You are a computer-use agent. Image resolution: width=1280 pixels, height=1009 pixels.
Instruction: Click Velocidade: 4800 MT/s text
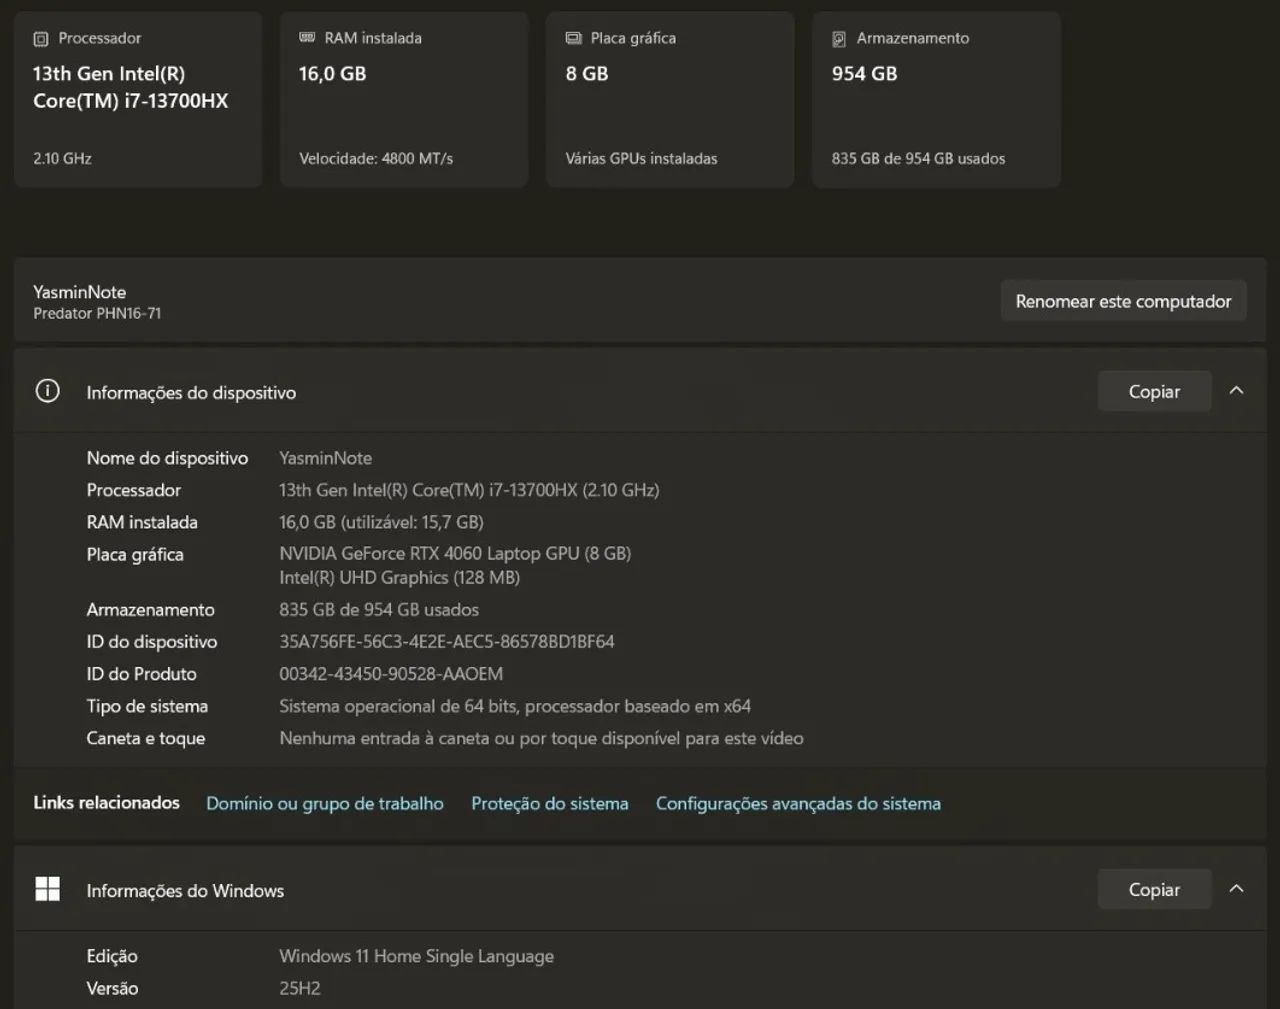[376, 158]
